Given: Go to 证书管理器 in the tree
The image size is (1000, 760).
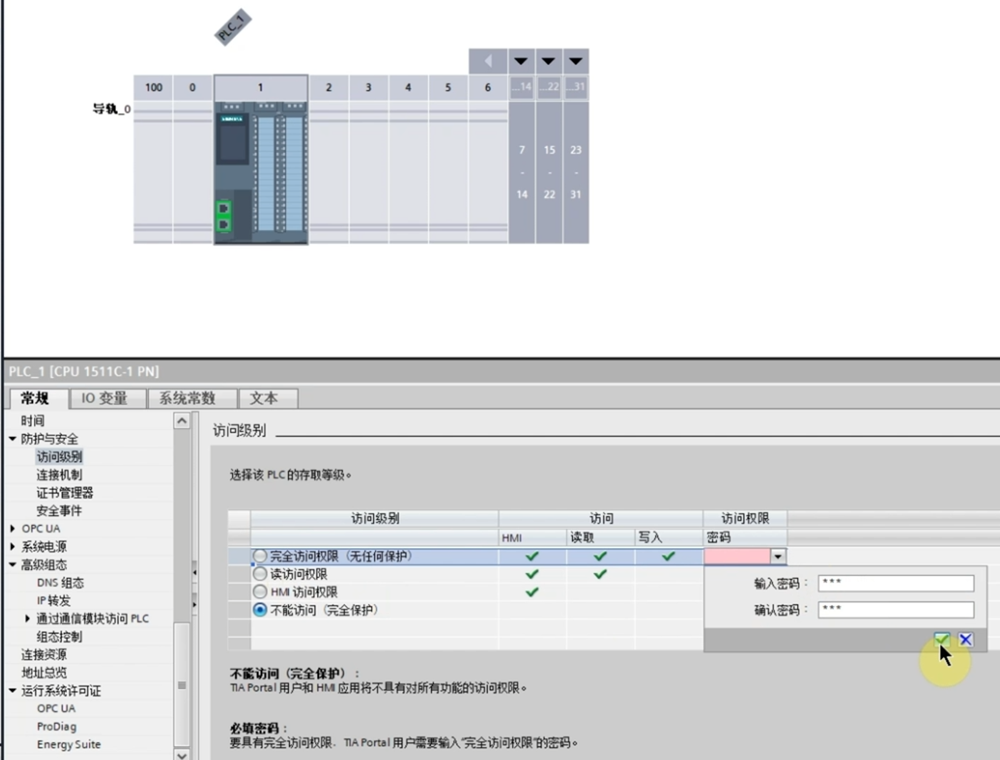Looking at the screenshot, I should 65,492.
